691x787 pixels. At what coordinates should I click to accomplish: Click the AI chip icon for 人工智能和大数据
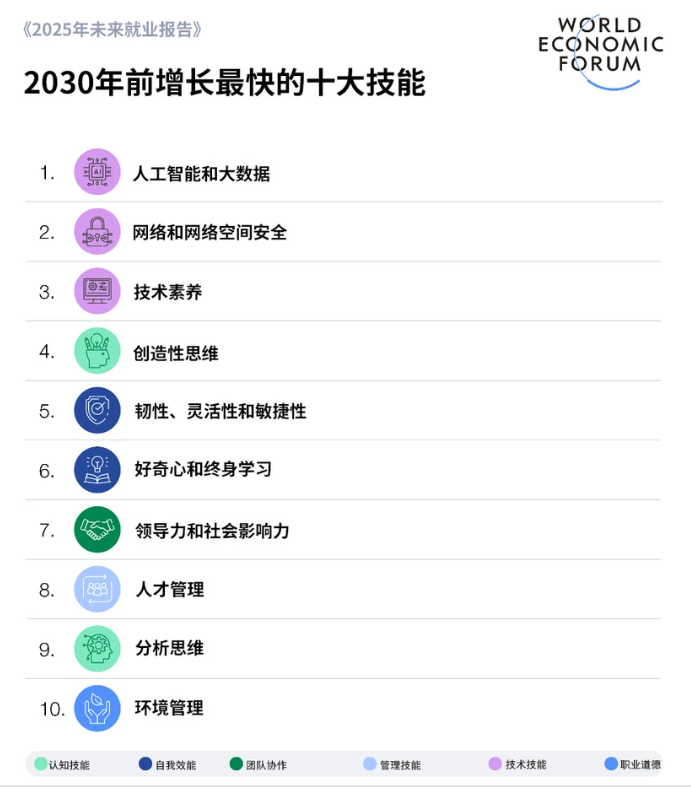click(97, 172)
